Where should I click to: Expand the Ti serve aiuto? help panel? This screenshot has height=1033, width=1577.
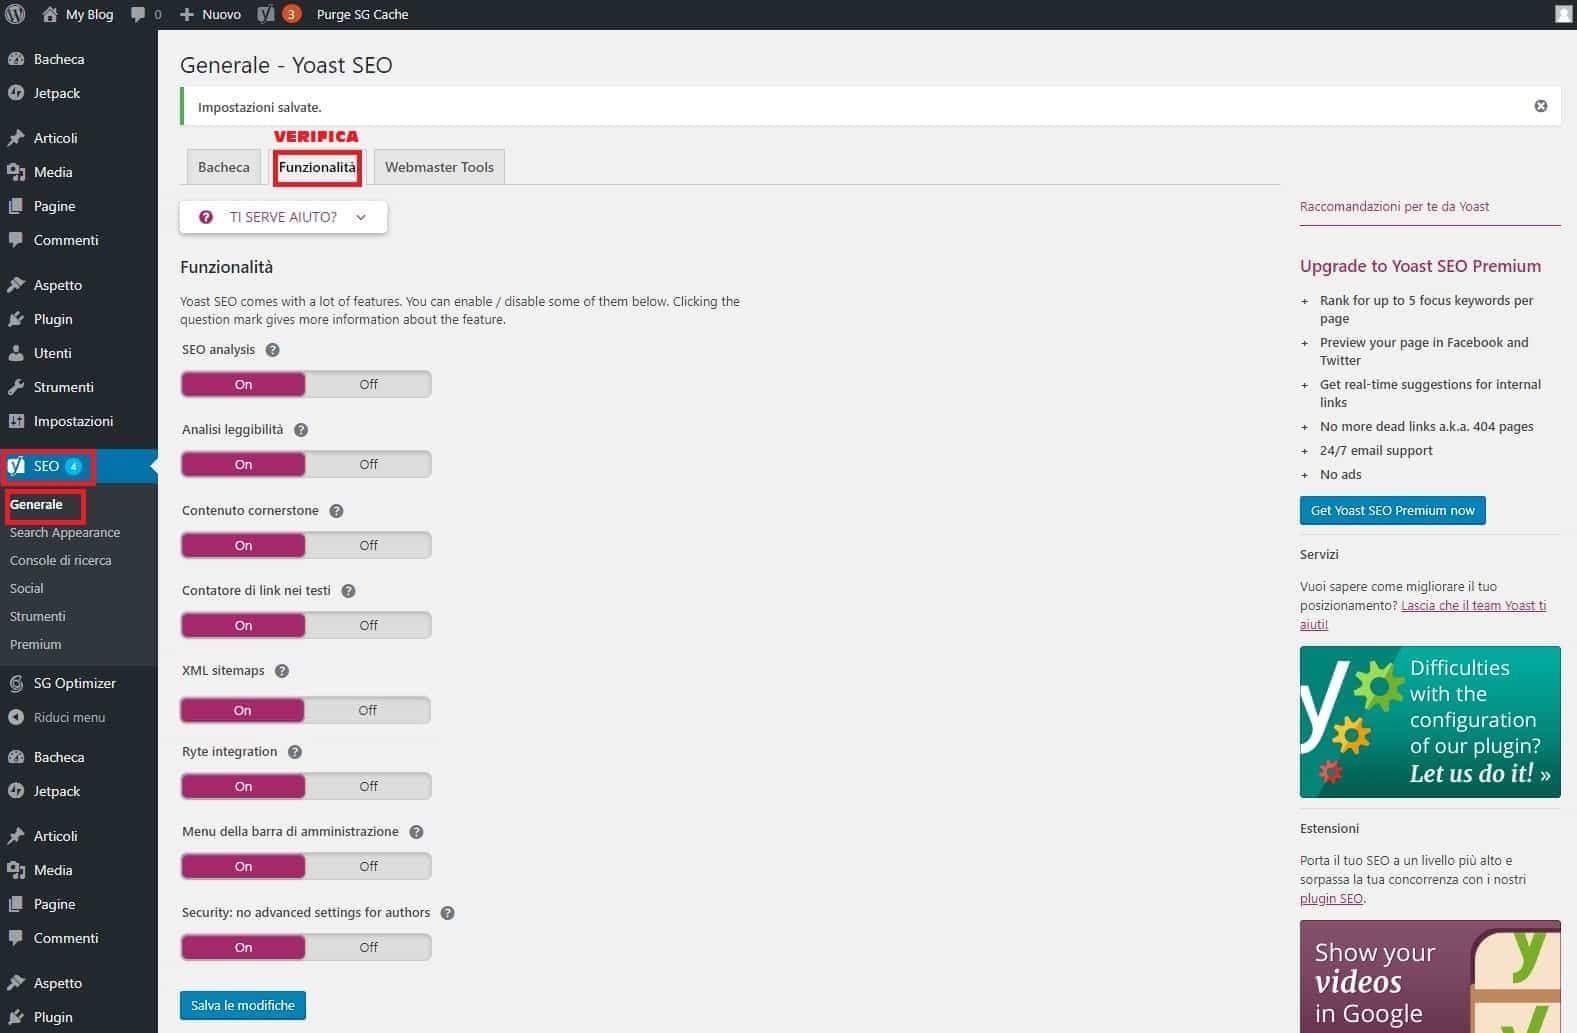point(283,217)
